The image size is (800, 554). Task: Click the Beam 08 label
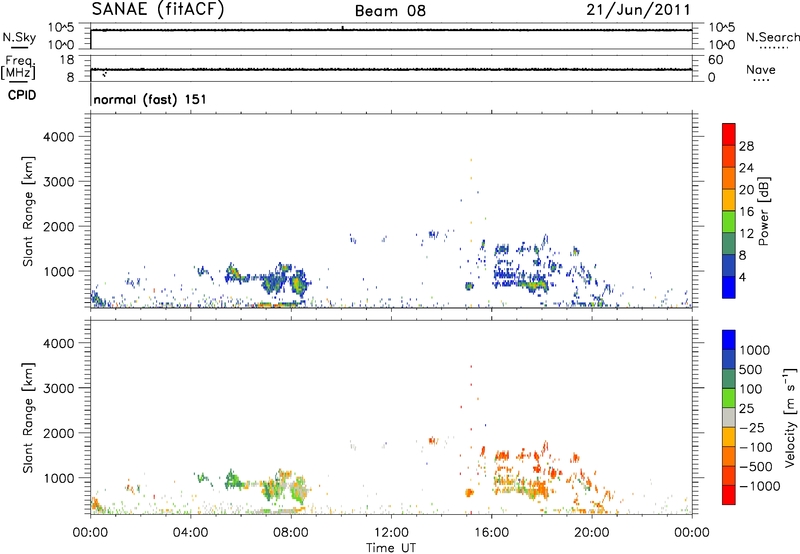pyautogui.click(x=390, y=11)
